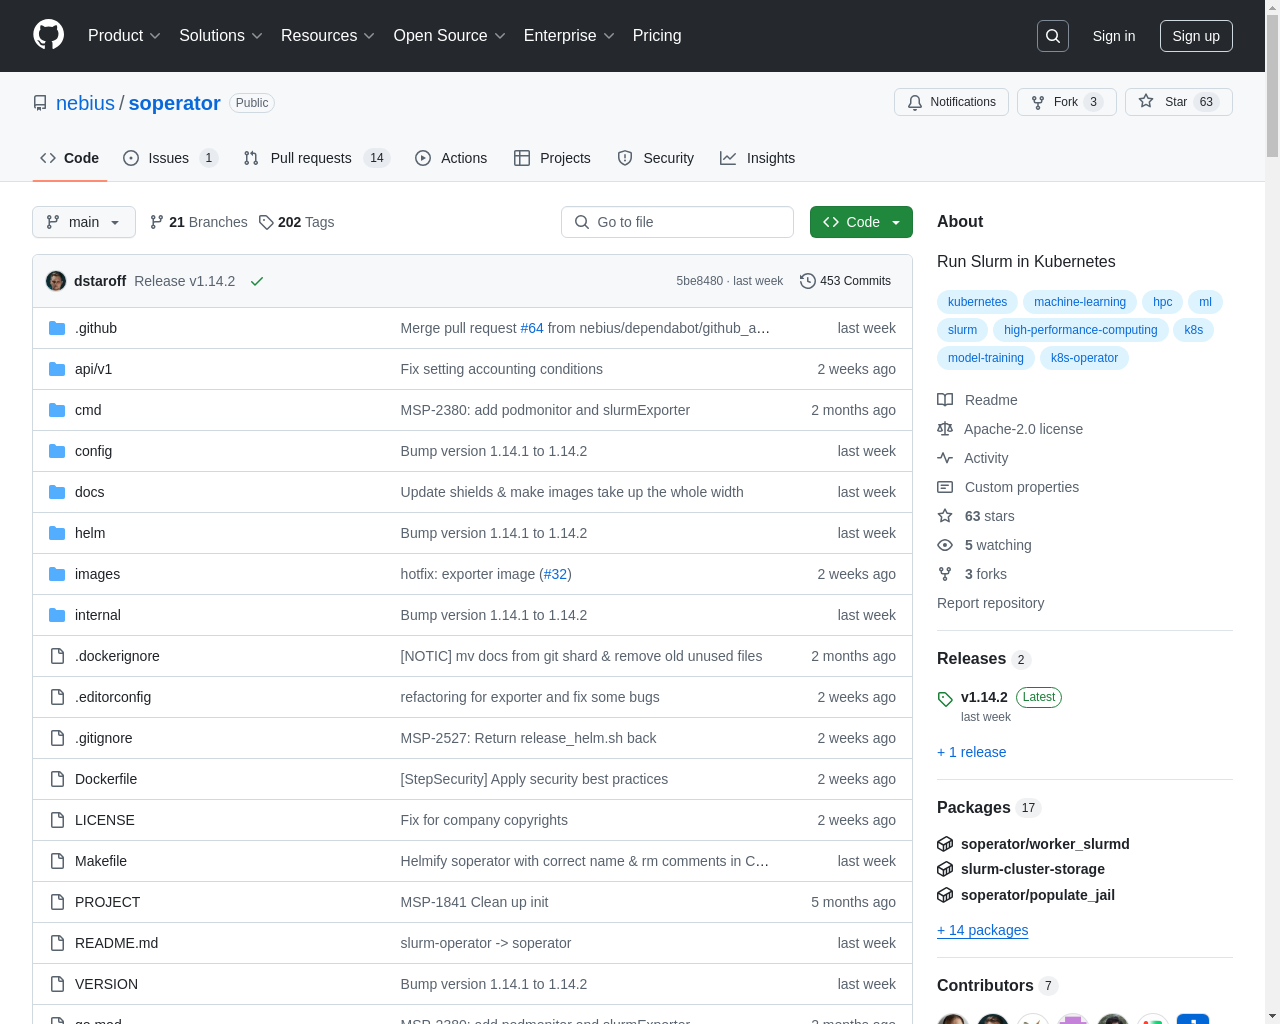Open the LICENSE file icon
Viewport: 1280px width, 1024px height.
pyautogui.click(x=57, y=820)
